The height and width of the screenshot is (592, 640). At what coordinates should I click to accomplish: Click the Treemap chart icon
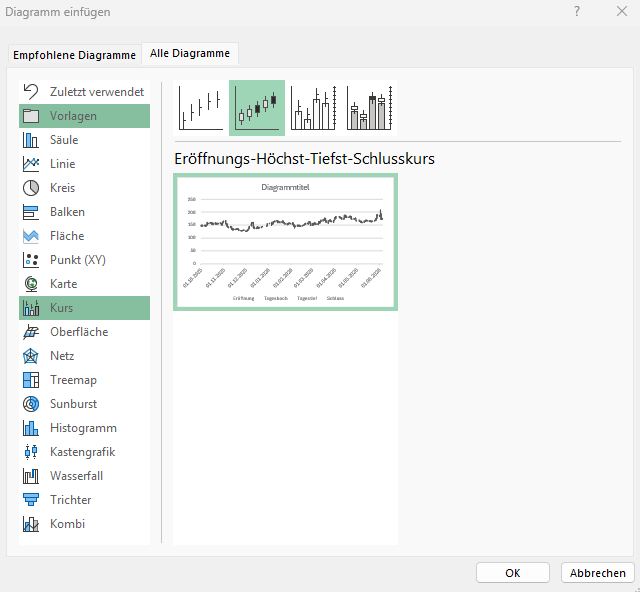click(x=31, y=380)
